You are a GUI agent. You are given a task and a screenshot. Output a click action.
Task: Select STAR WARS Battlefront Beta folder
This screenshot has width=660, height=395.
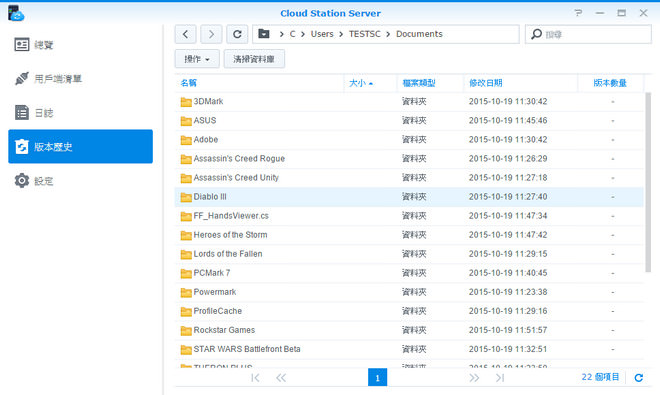[409, 349]
